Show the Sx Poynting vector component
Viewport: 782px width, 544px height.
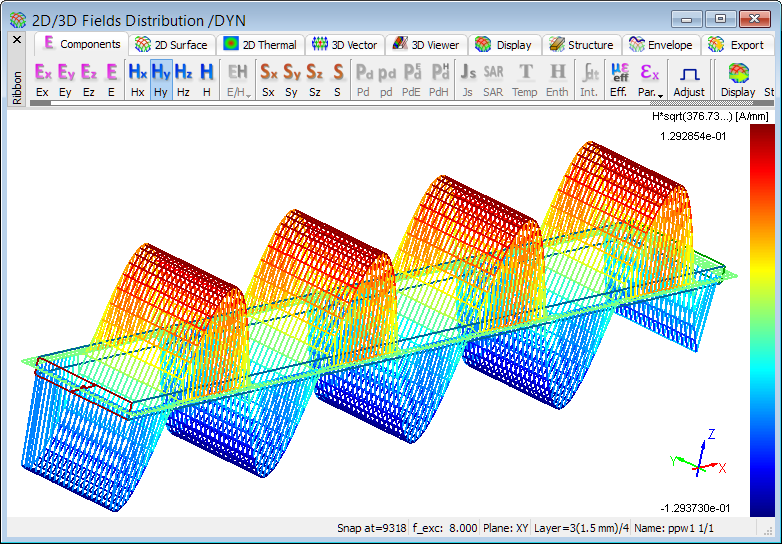click(x=268, y=79)
